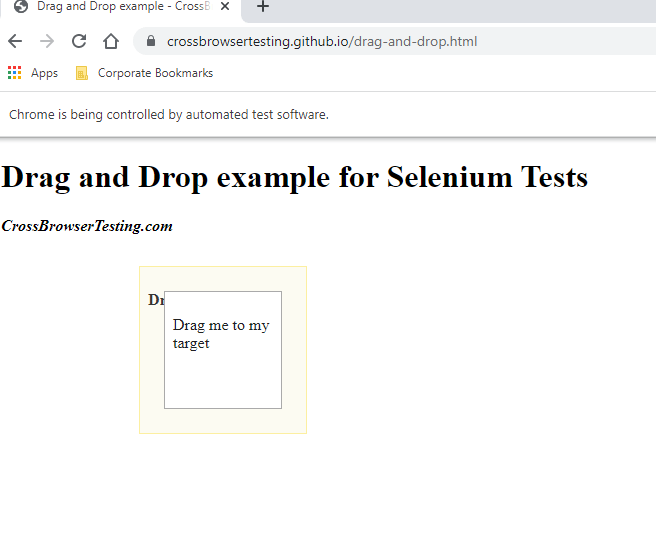
Task: Click the forward navigation arrow
Action: pyautogui.click(x=46, y=41)
